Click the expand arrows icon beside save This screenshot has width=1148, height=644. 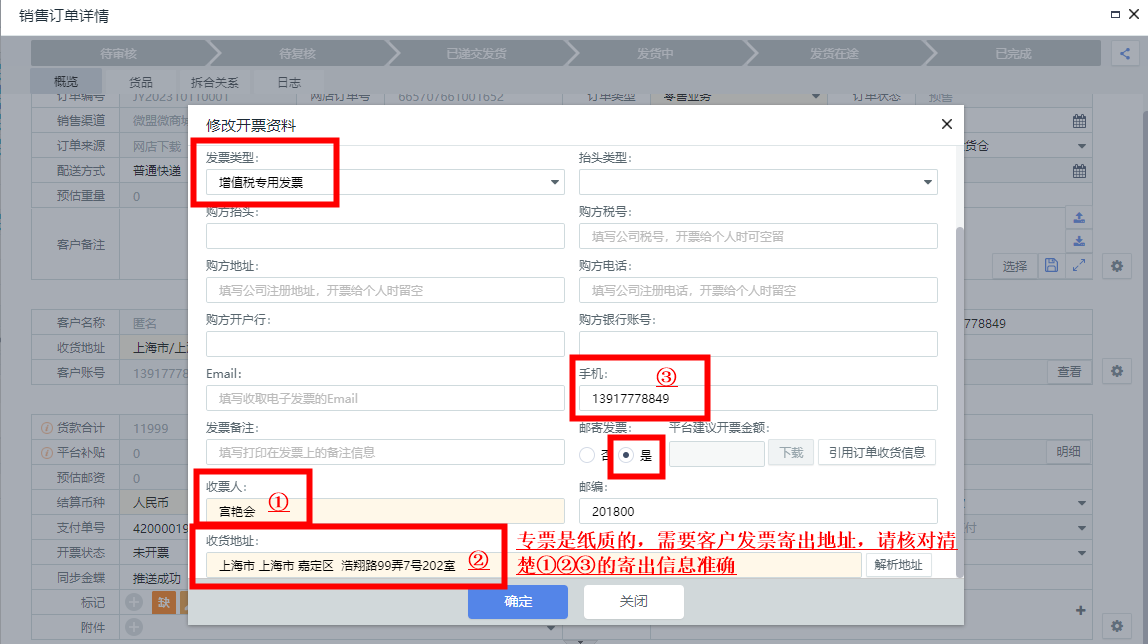1079,265
